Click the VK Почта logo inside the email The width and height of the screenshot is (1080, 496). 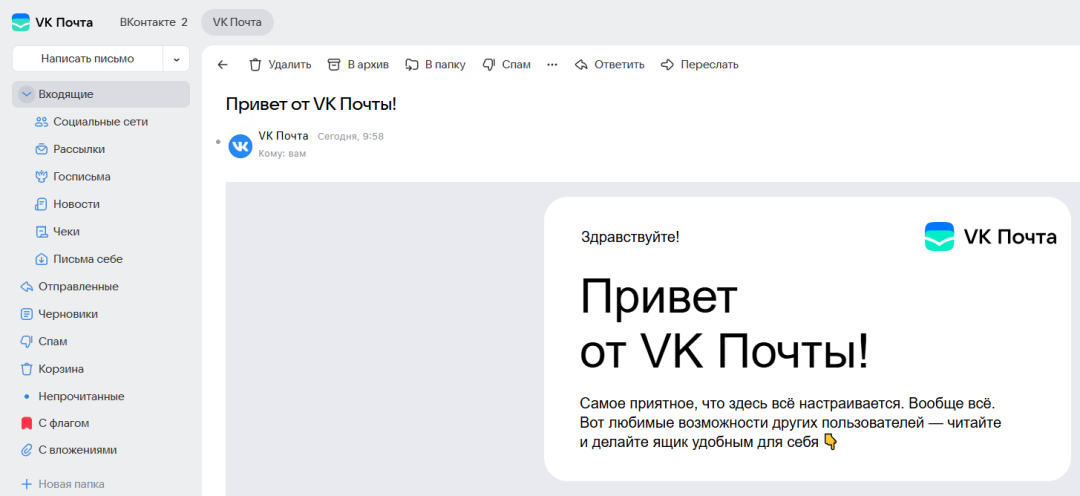(990, 237)
